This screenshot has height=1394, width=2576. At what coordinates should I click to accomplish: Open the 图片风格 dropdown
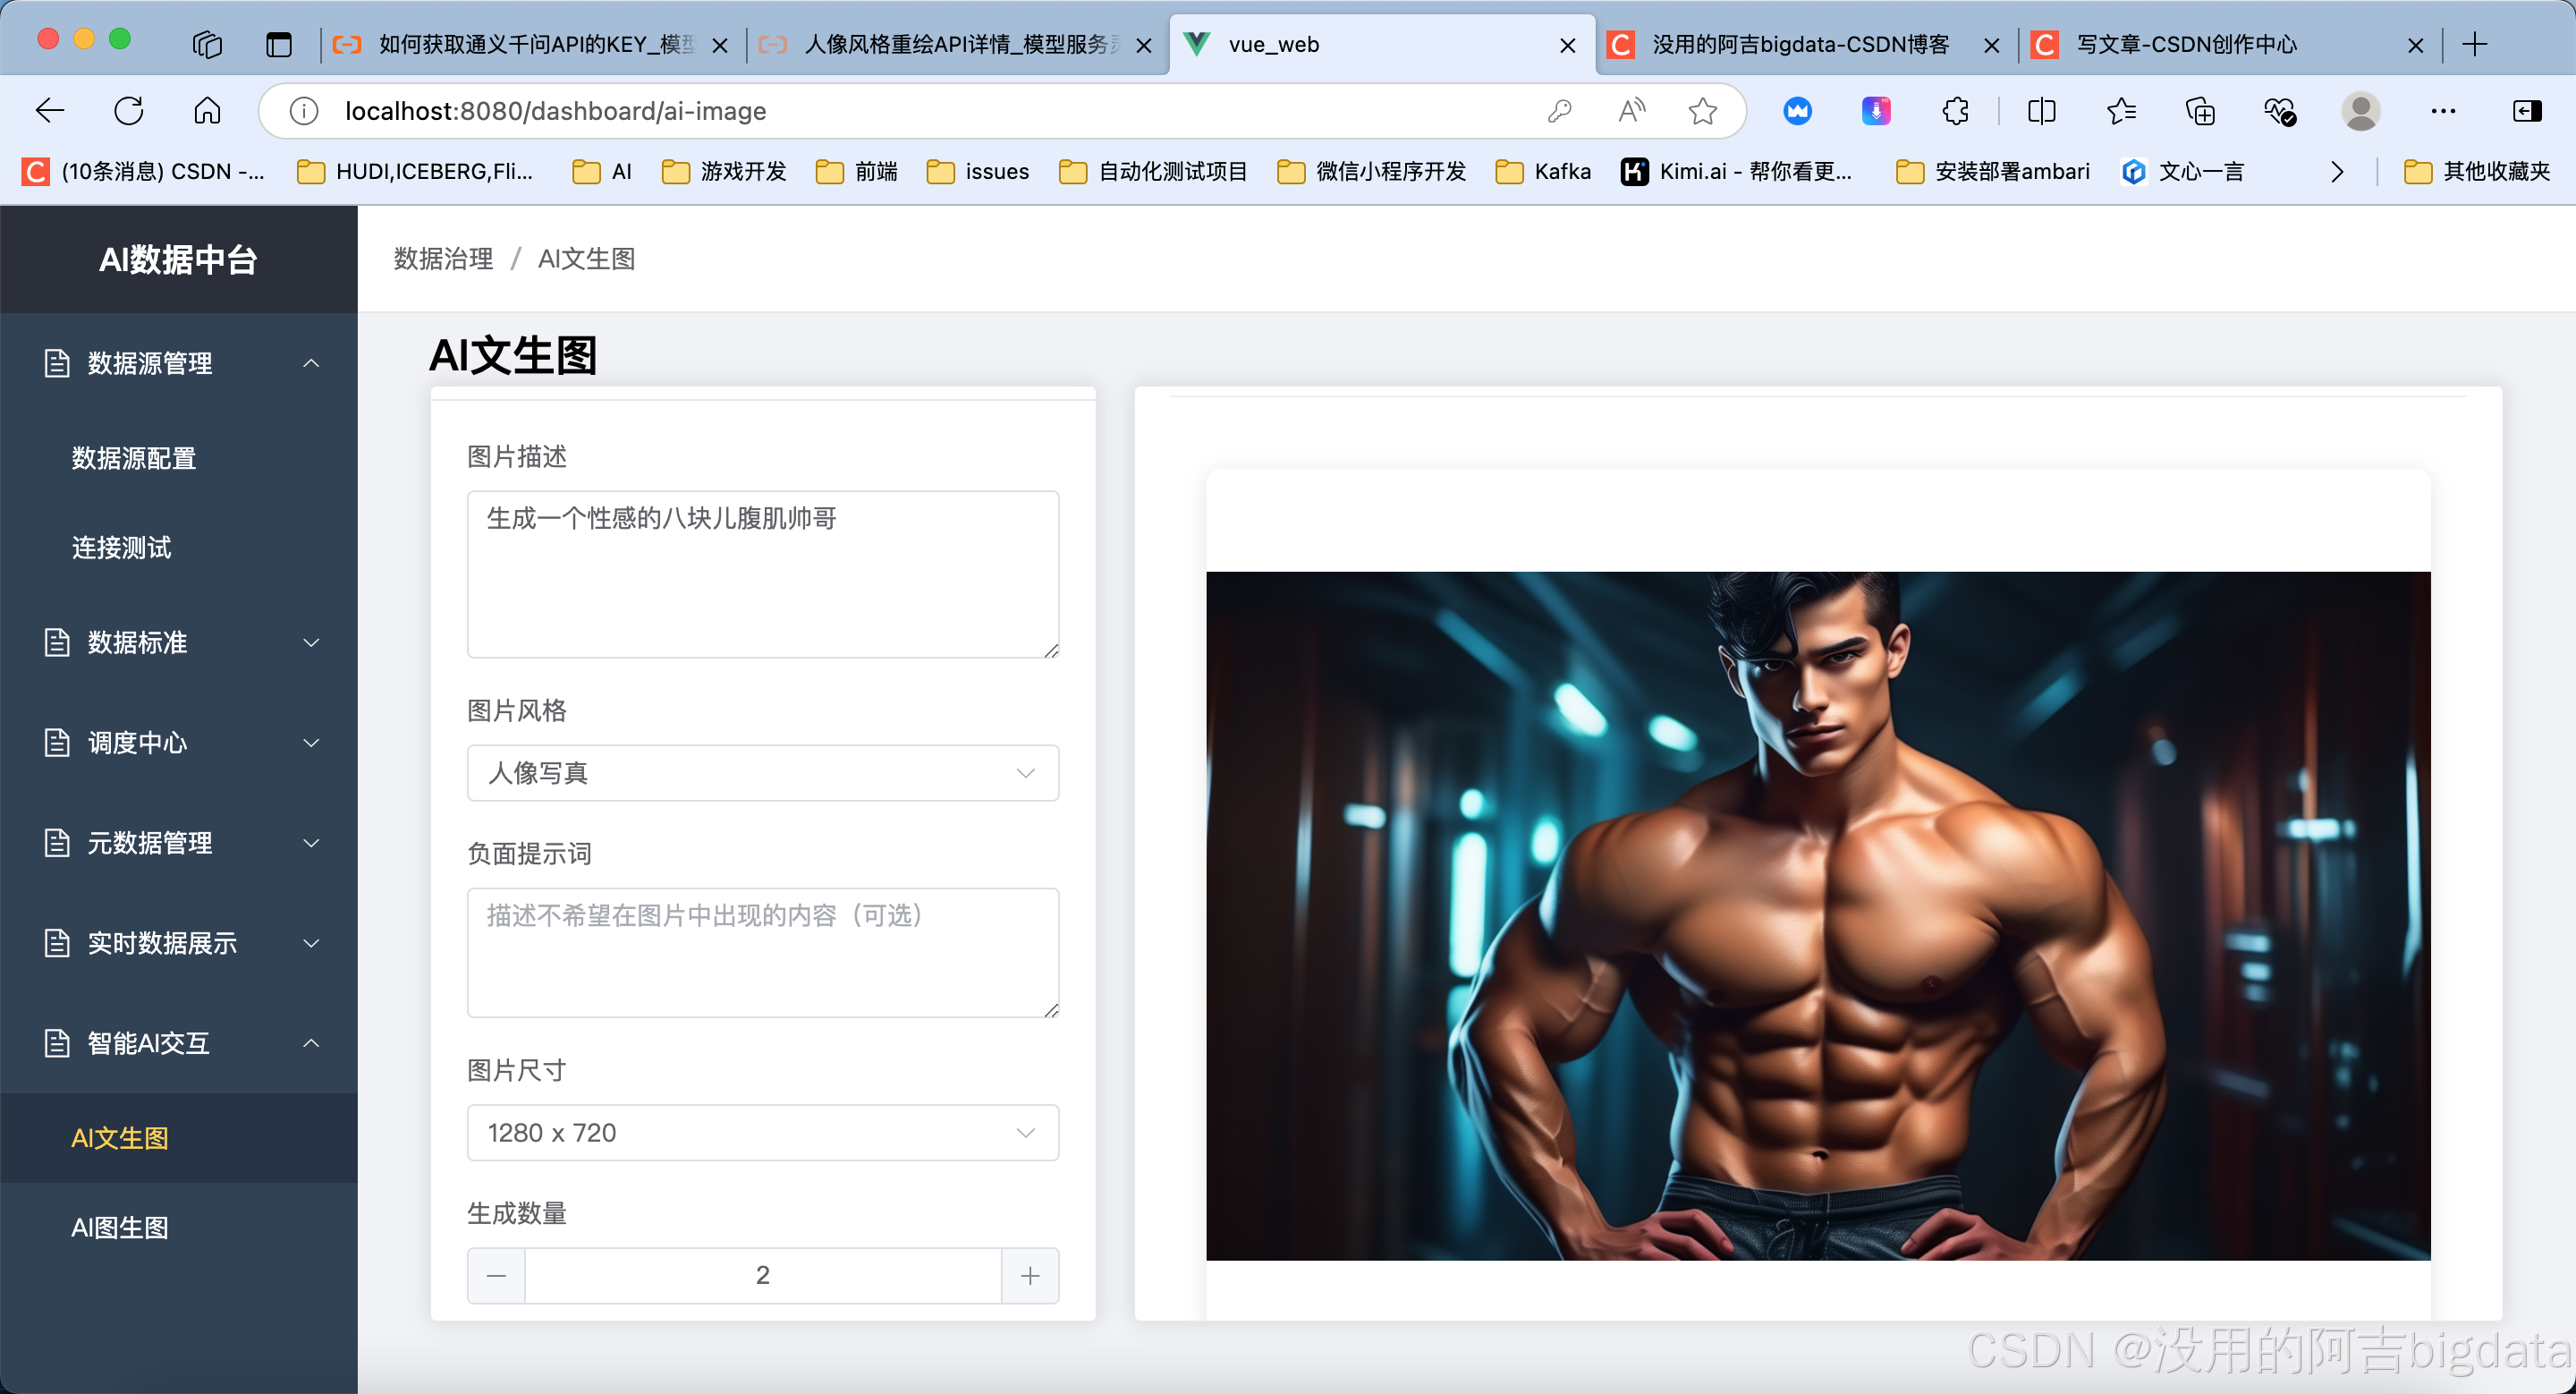(x=762, y=773)
